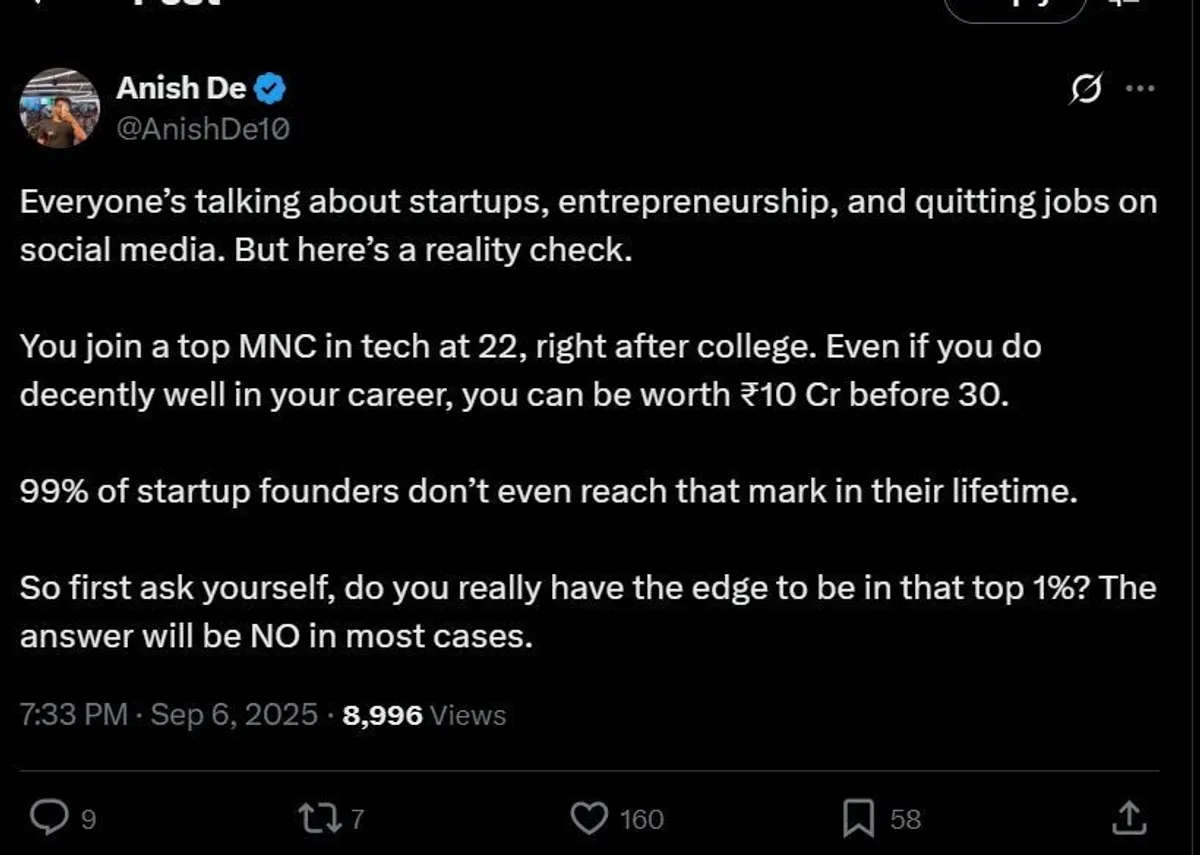This screenshot has width=1200, height=855.
Task: Open the Grok icon beside the post
Action: 1086,90
